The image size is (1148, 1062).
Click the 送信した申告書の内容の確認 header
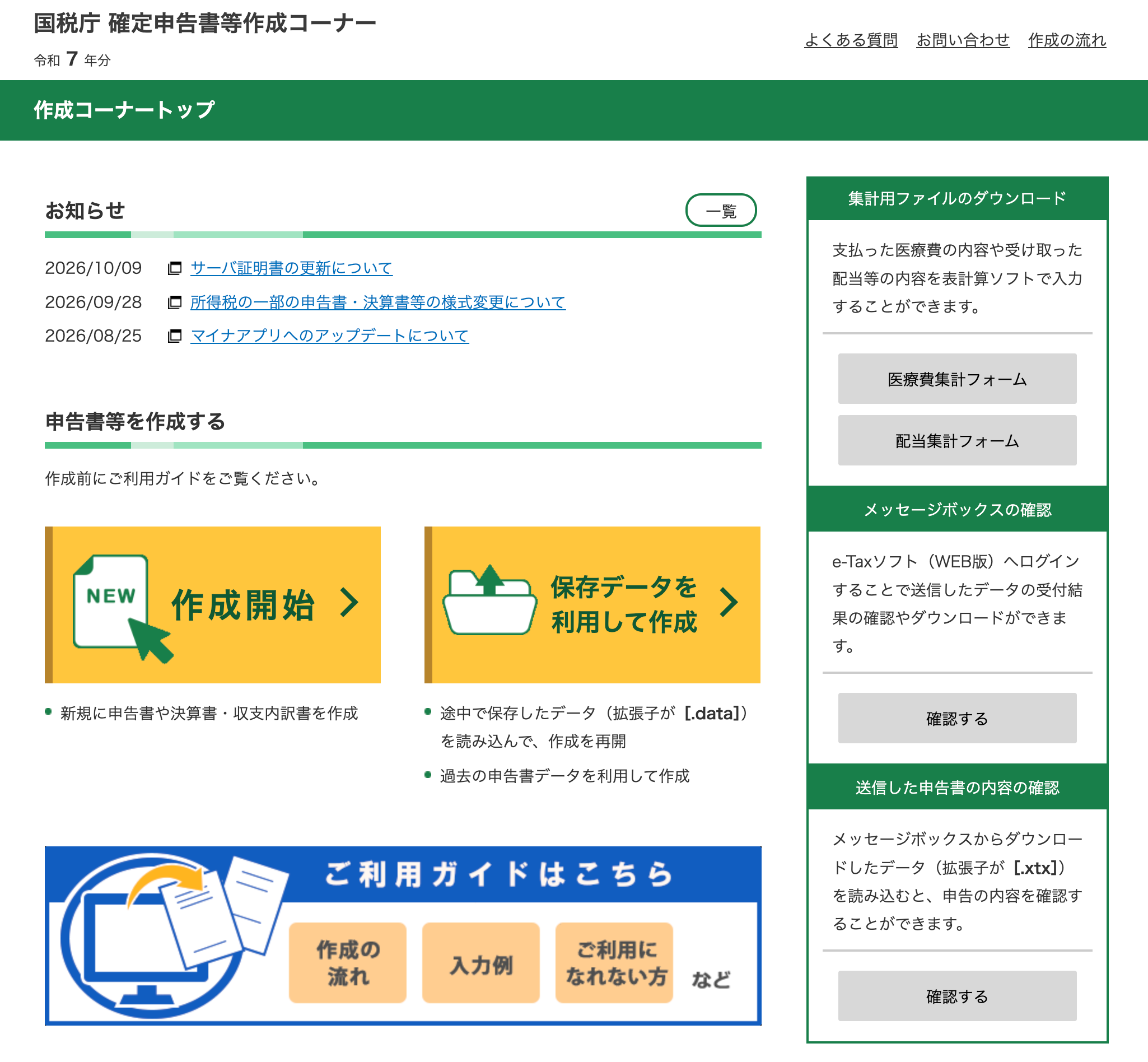(957, 788)
